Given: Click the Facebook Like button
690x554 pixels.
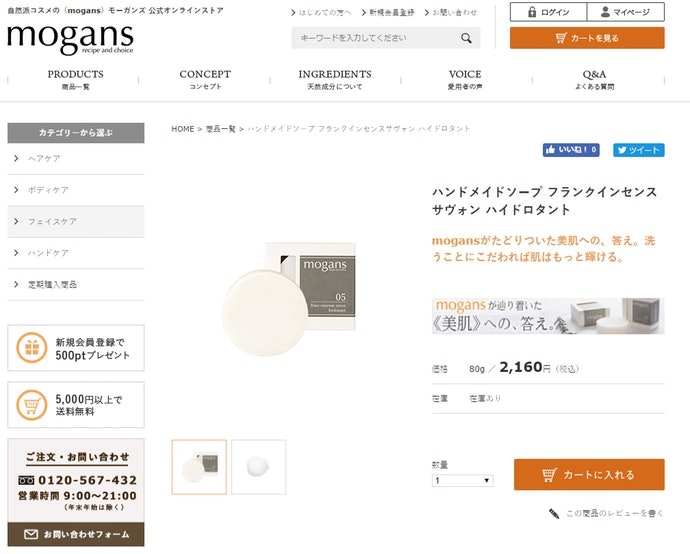Looking at the screenshot, I should pos(571,150).
